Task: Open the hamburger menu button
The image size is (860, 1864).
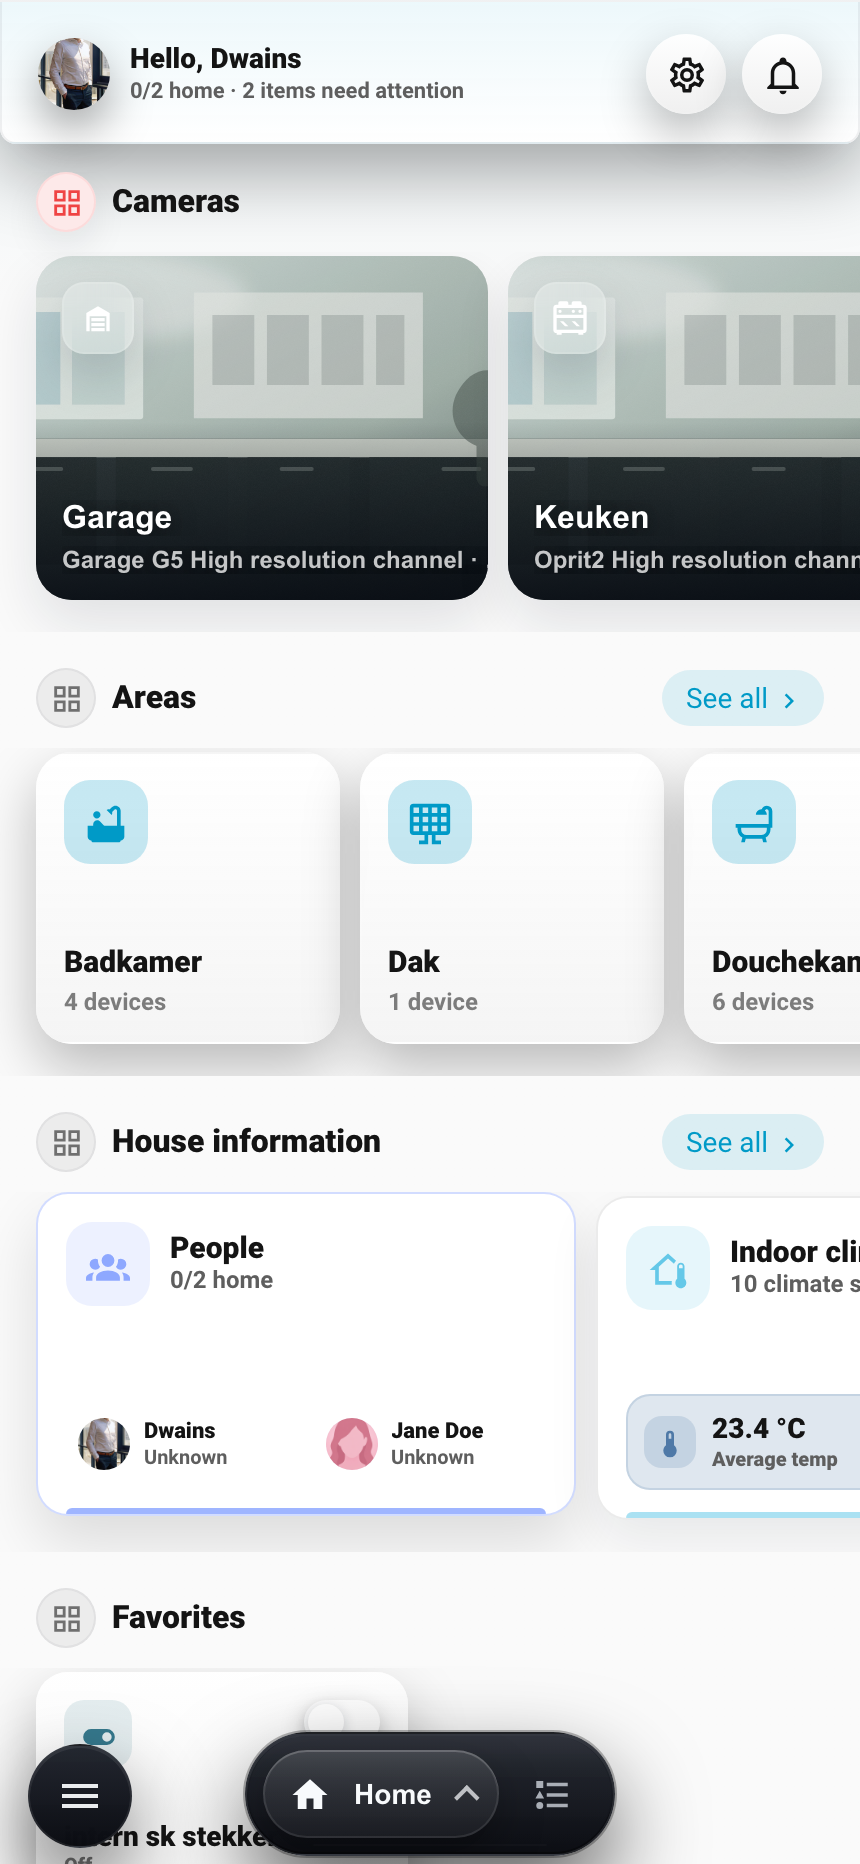Action: coord(80,1796)
